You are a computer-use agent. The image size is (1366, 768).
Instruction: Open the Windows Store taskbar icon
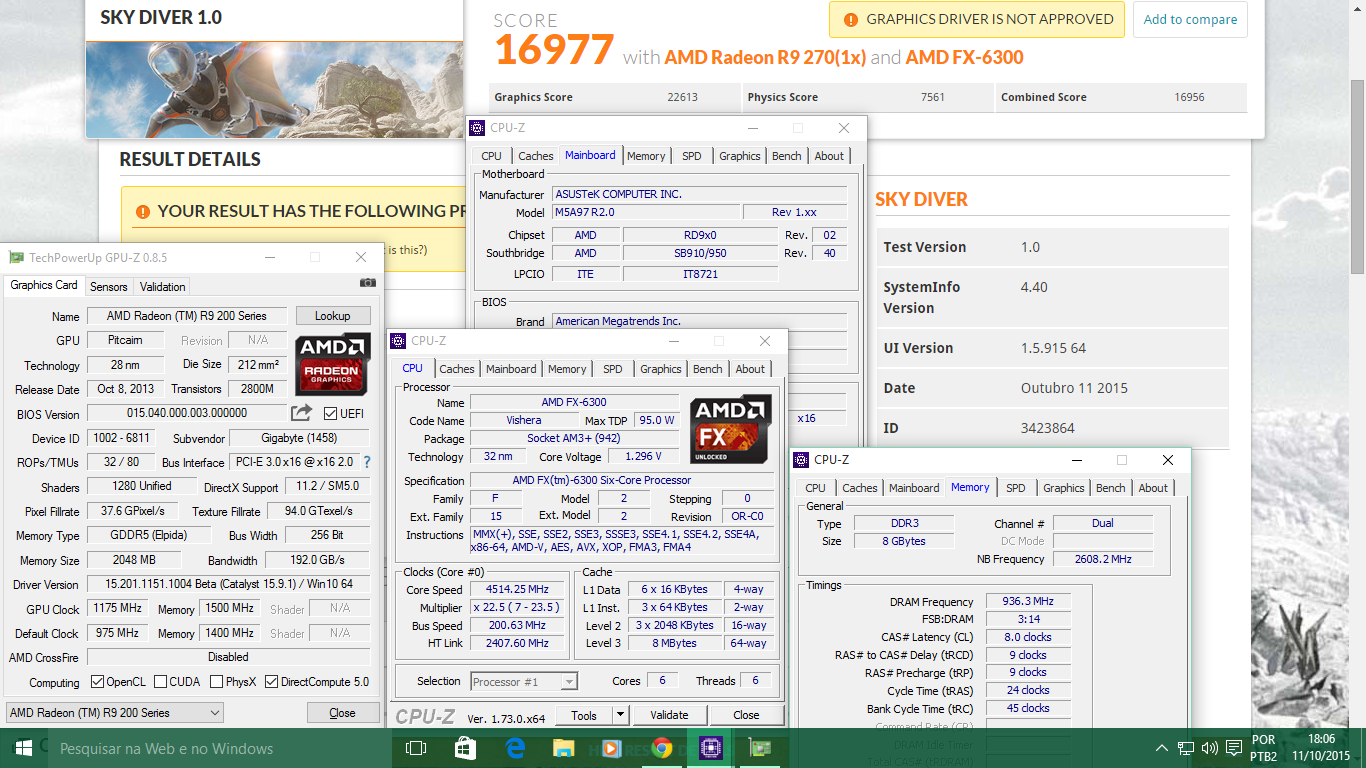pos(465,748)
